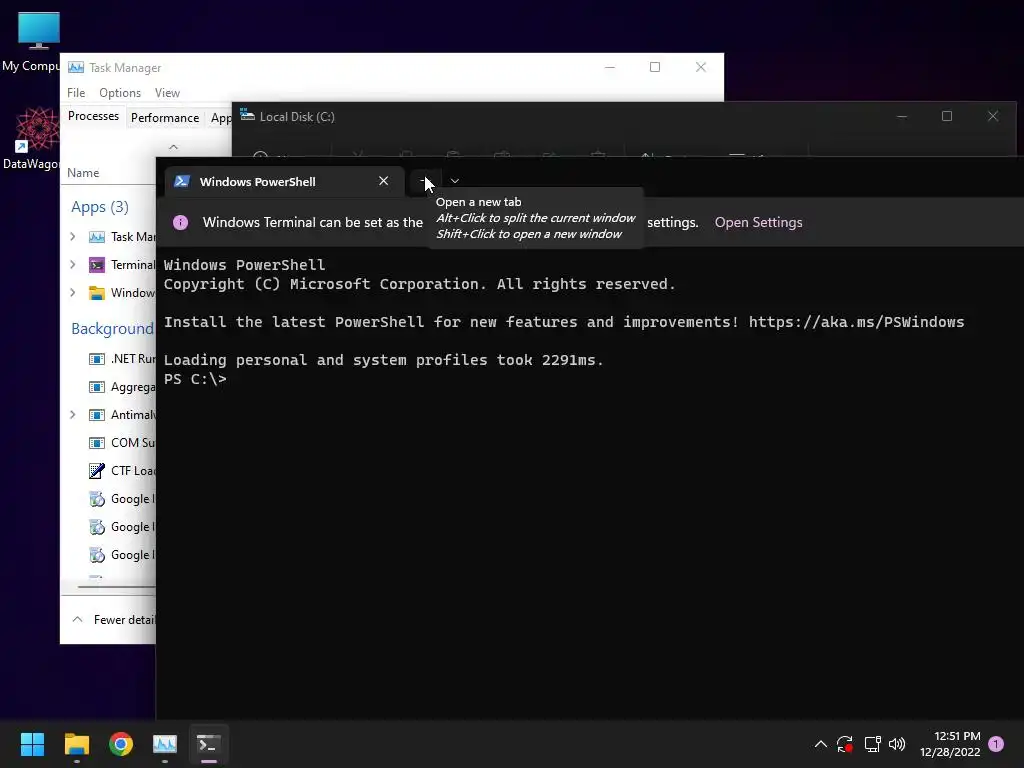The width and height of the screenshot is (1024, 768).
Task: Click the Open Settings link
Action: pos(758,222)
